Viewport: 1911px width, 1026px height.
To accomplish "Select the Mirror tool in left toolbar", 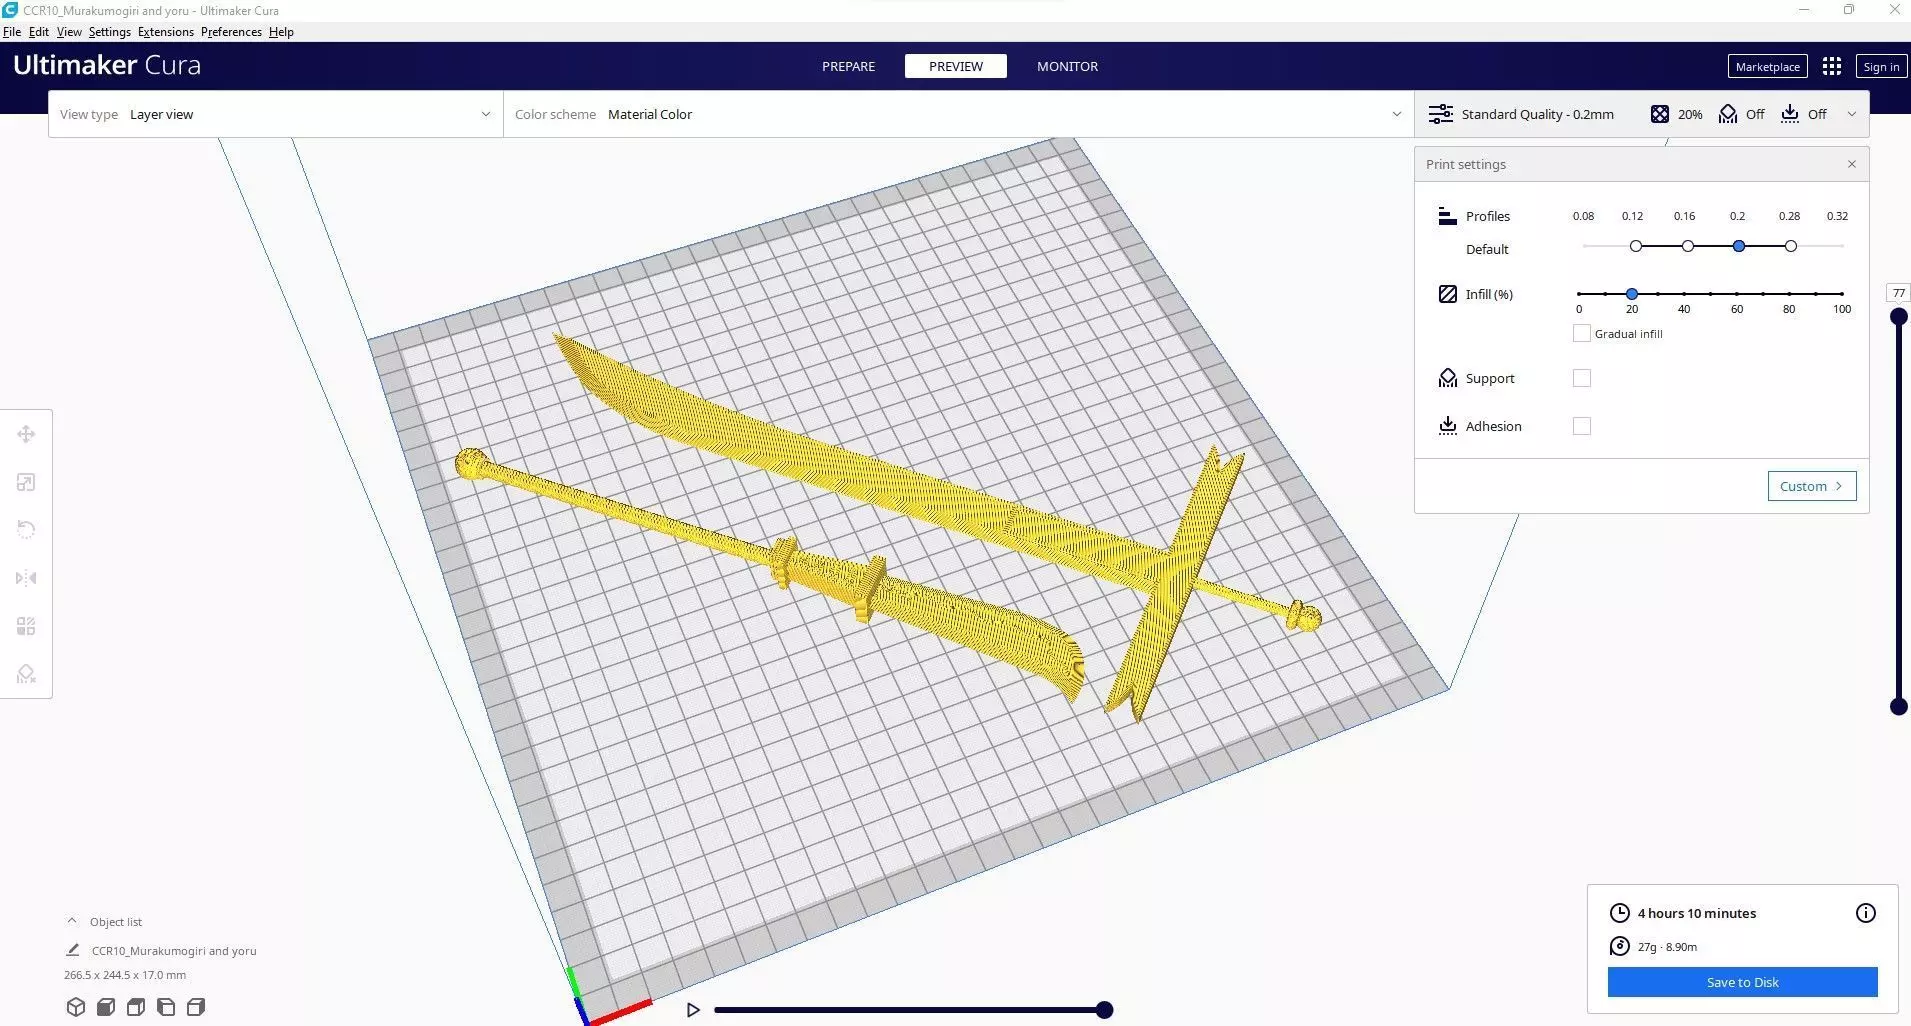I will [26, 578].
